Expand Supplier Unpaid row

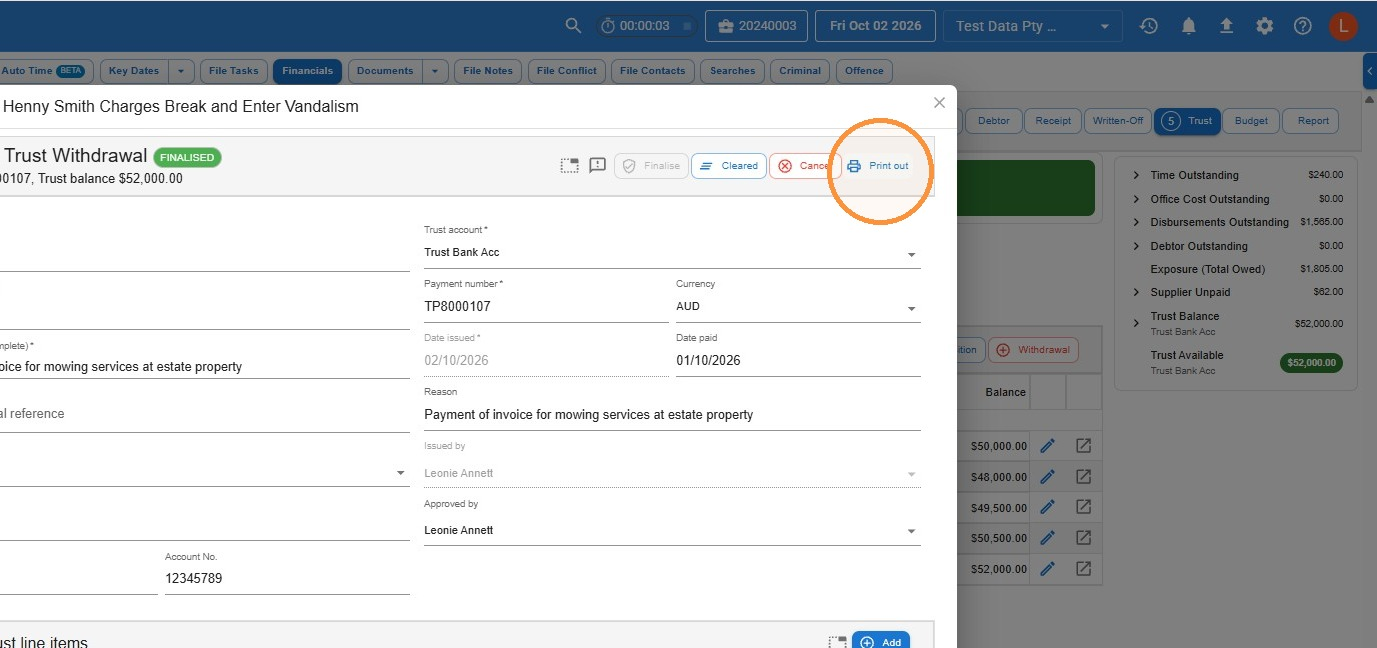(1136, 292)
